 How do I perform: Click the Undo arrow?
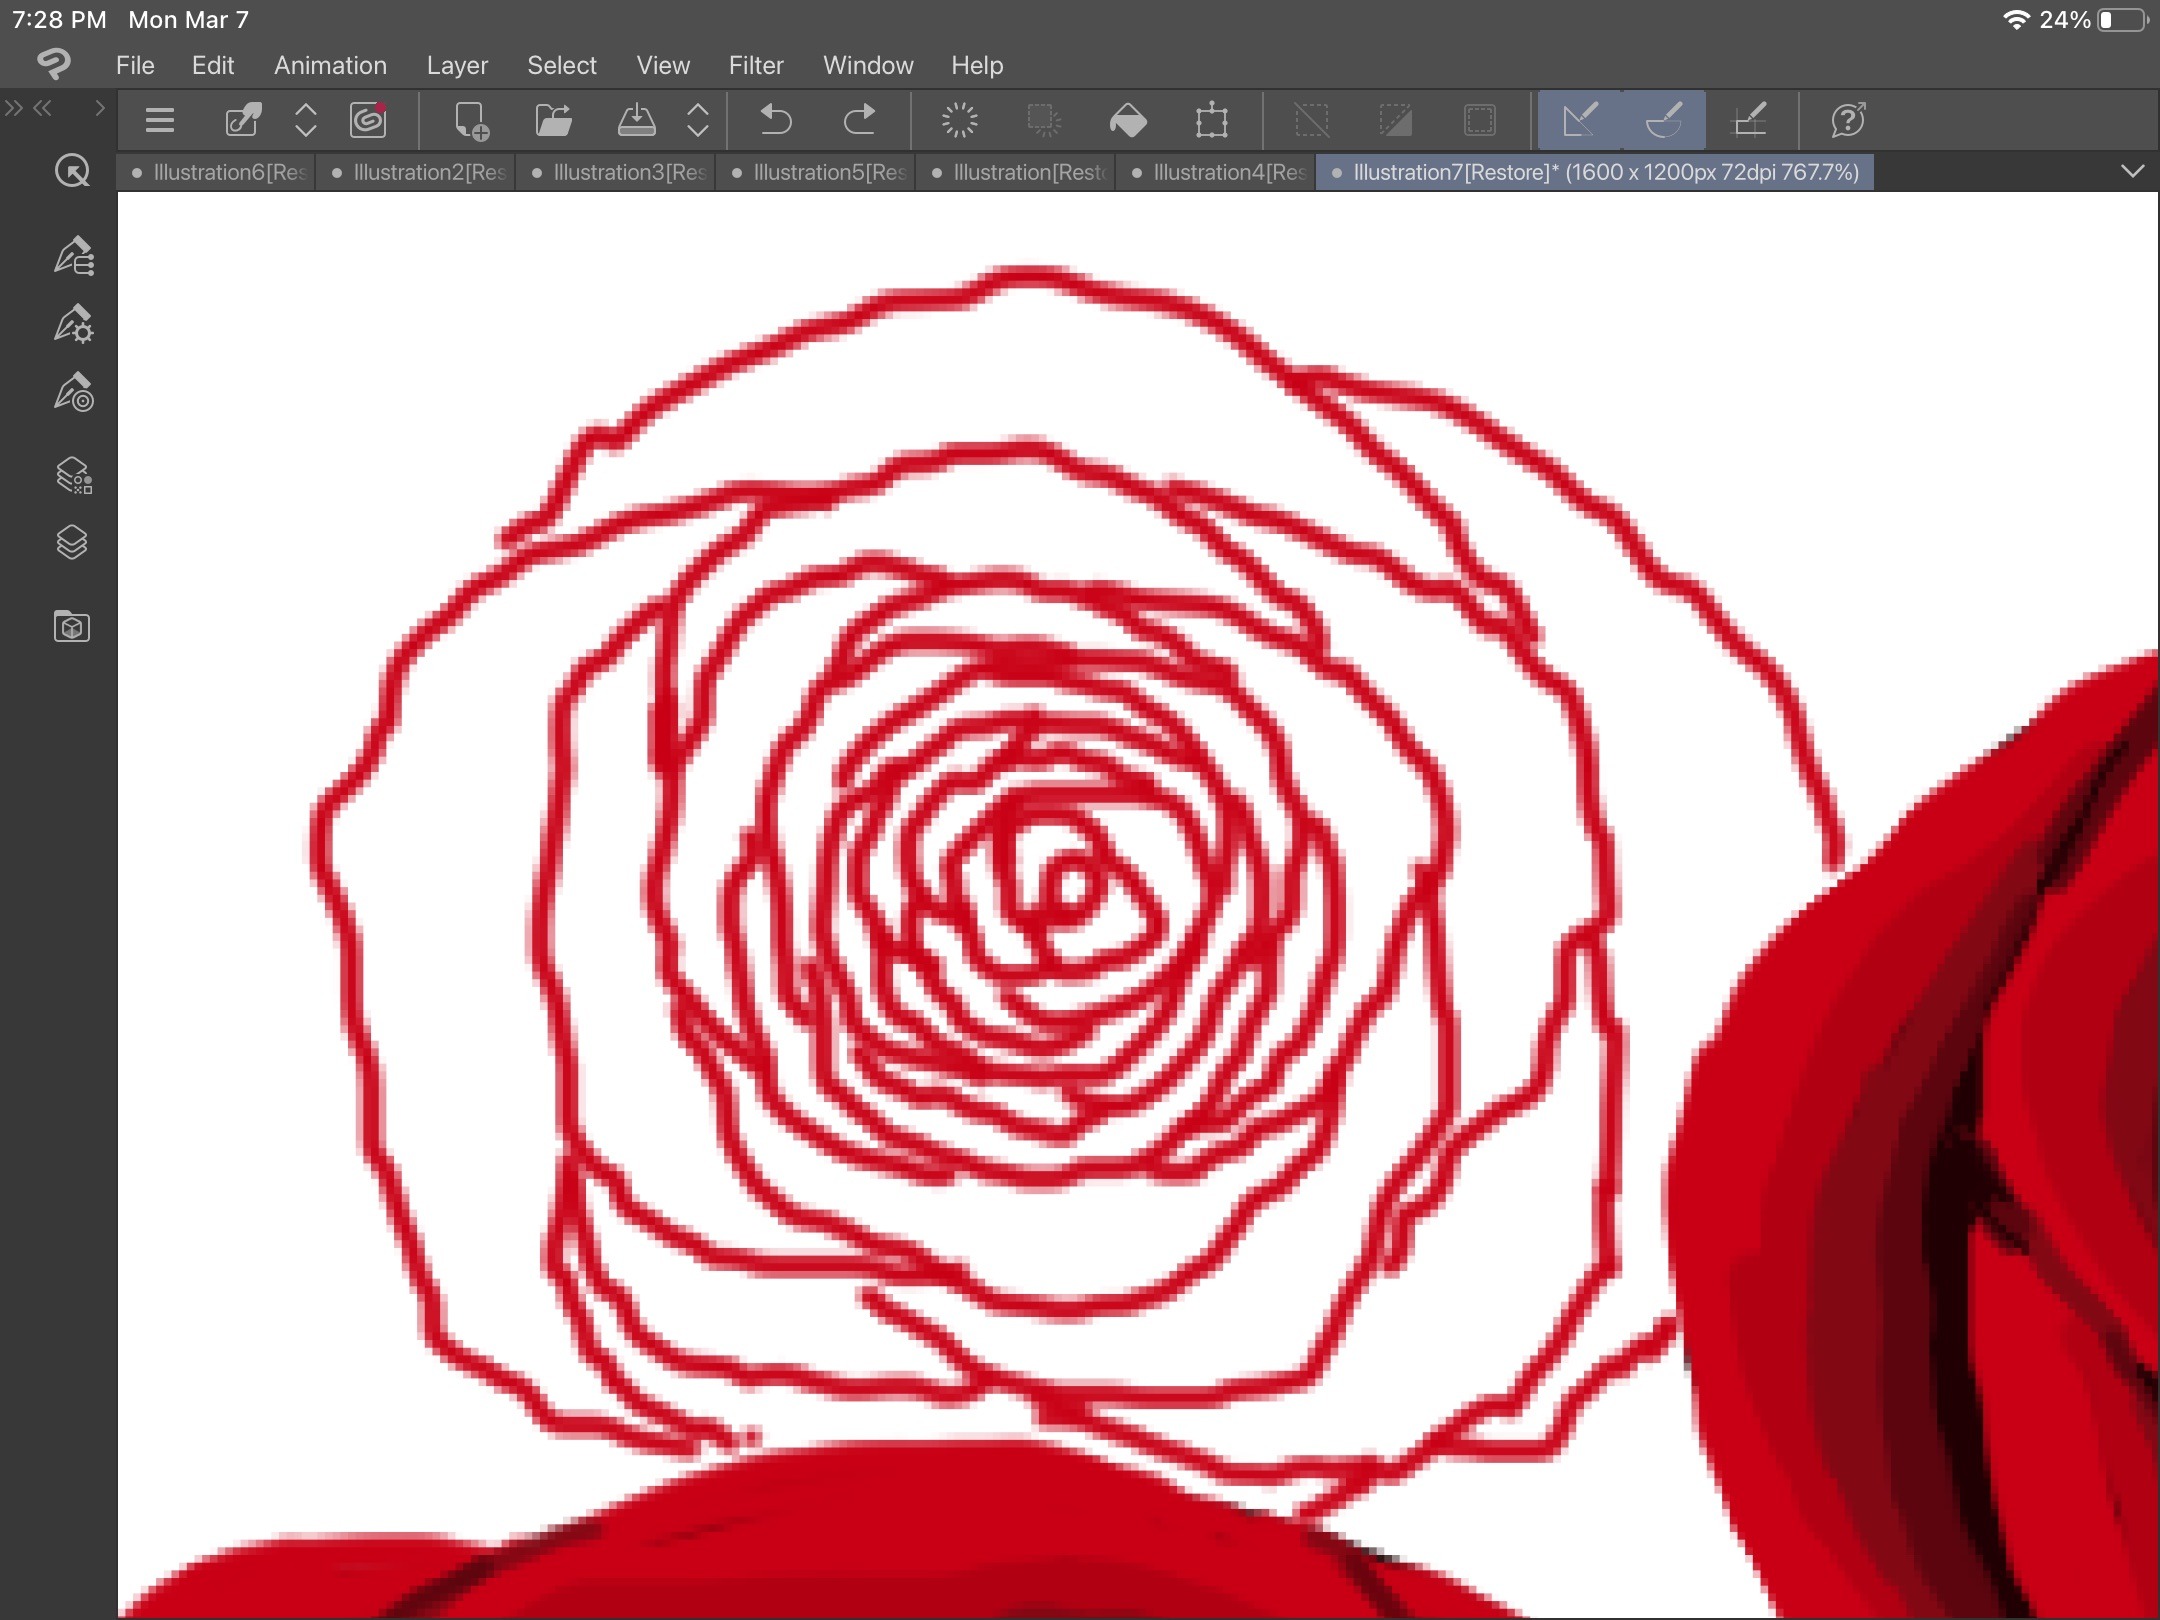pos(775,121)
